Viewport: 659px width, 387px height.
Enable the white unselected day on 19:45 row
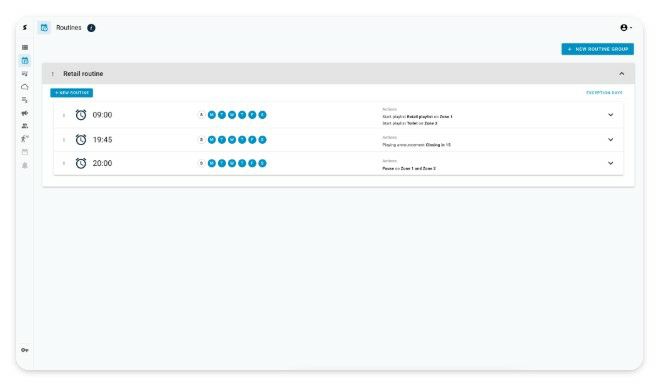coord(201,140)
